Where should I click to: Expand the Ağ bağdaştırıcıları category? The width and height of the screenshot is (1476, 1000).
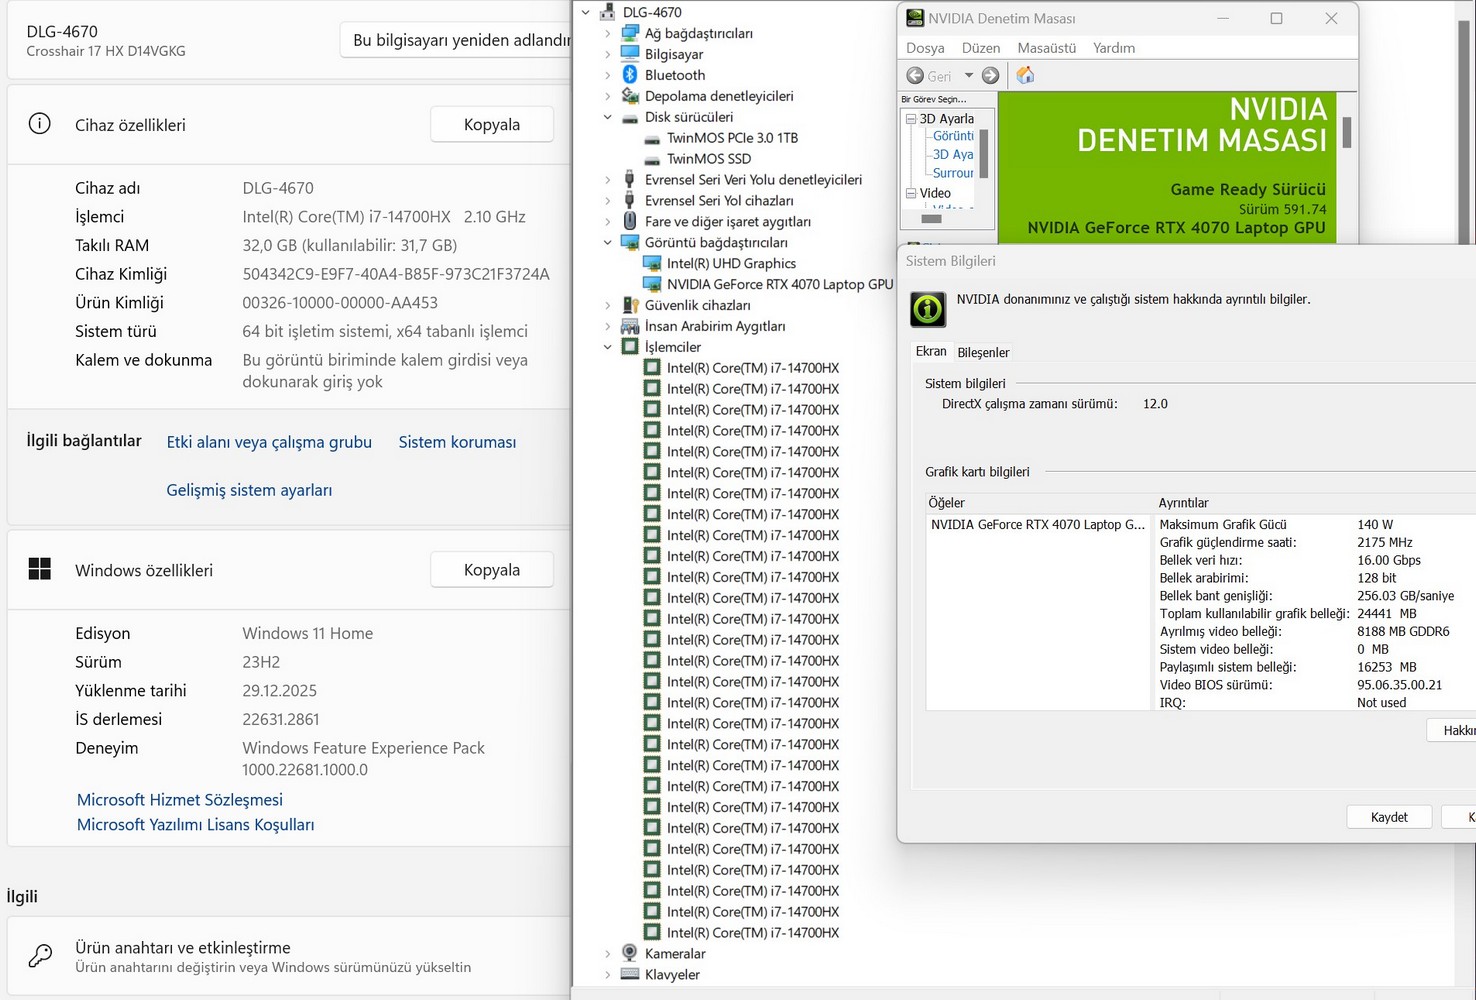[608, 33]
